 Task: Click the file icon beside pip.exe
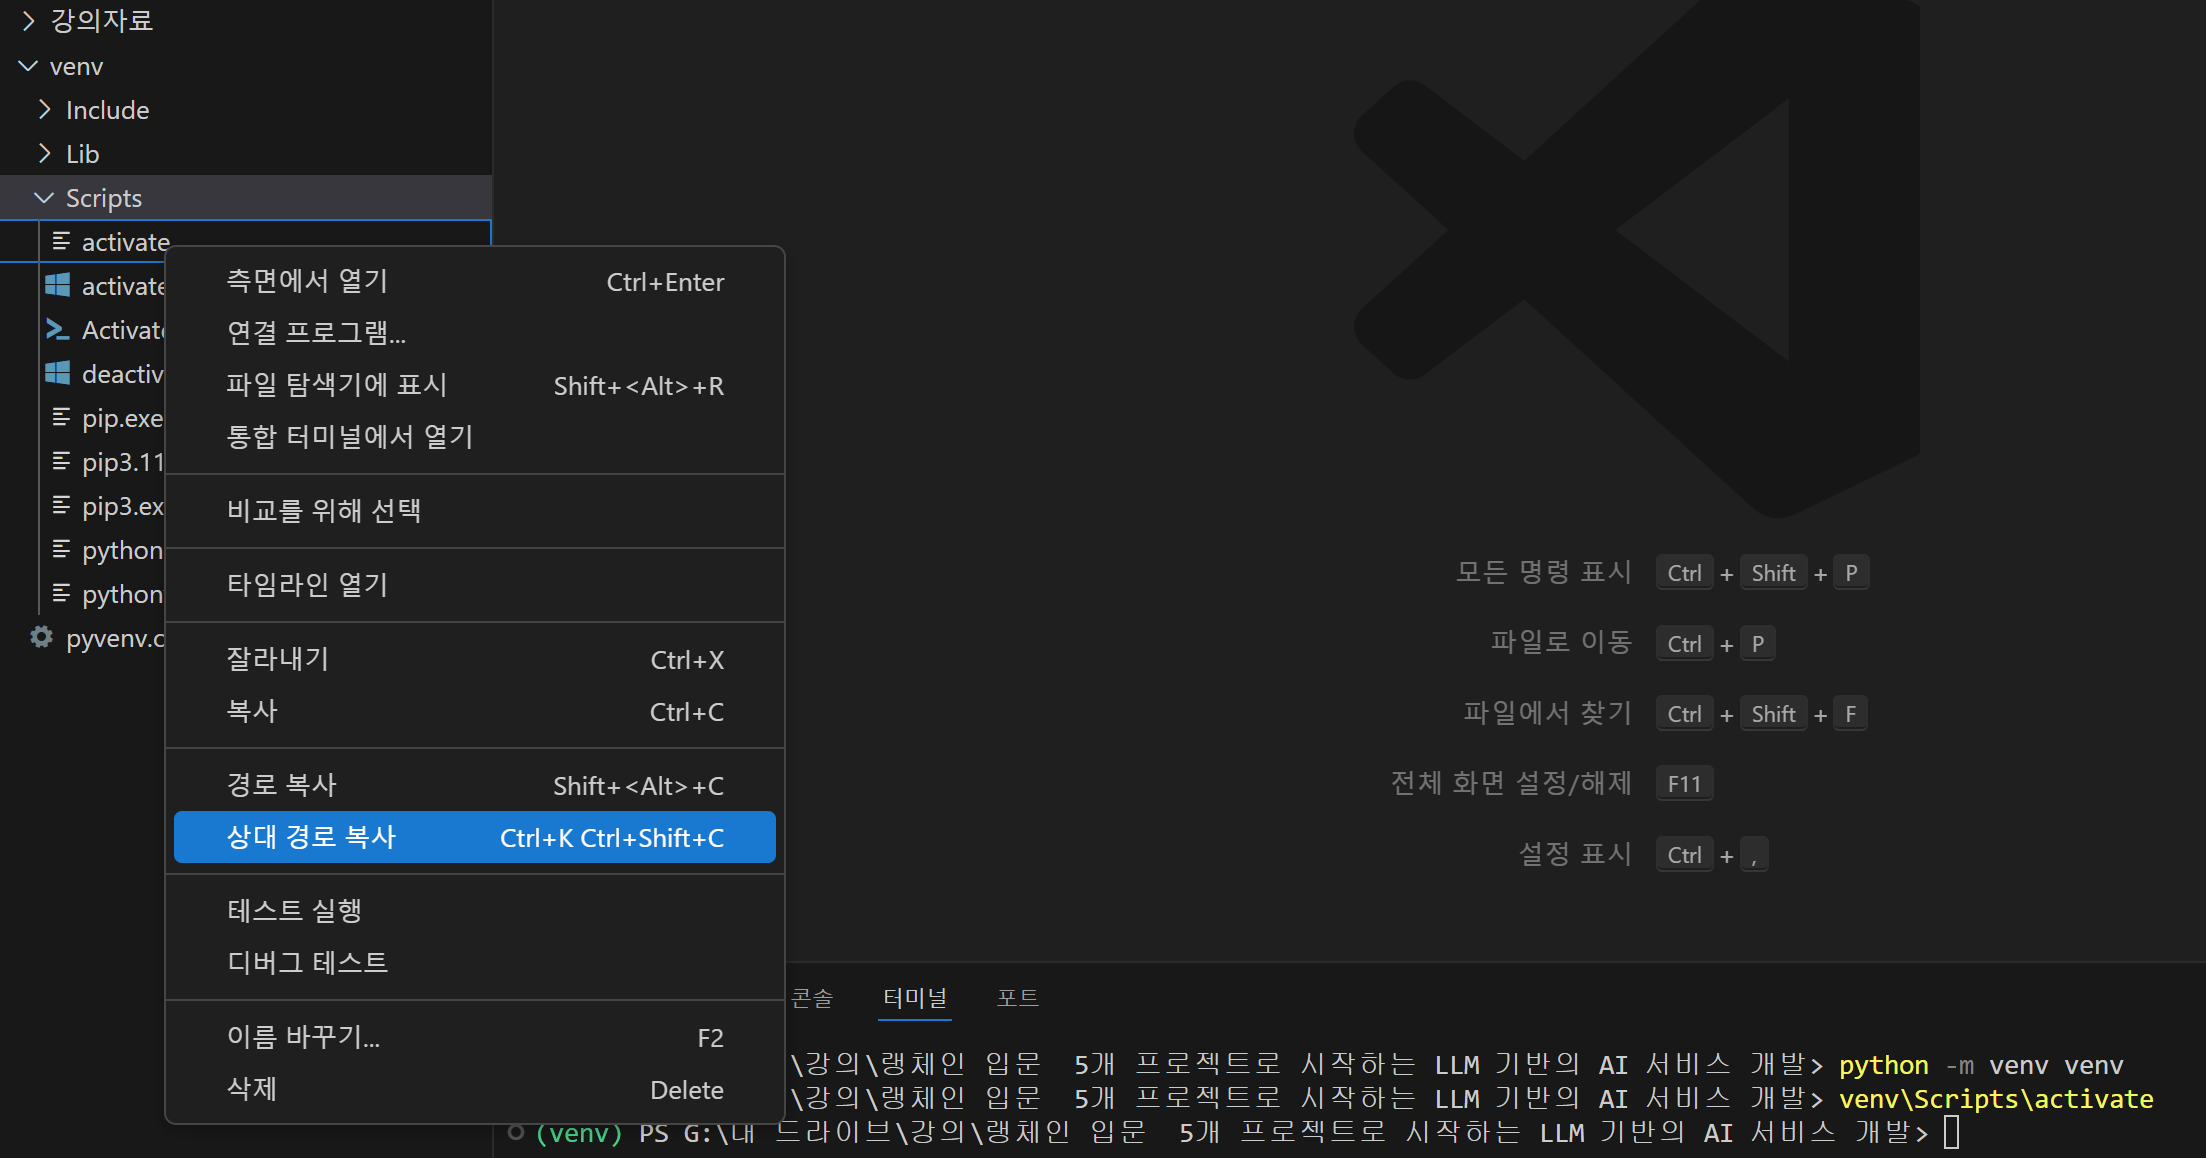coord(61,417)
